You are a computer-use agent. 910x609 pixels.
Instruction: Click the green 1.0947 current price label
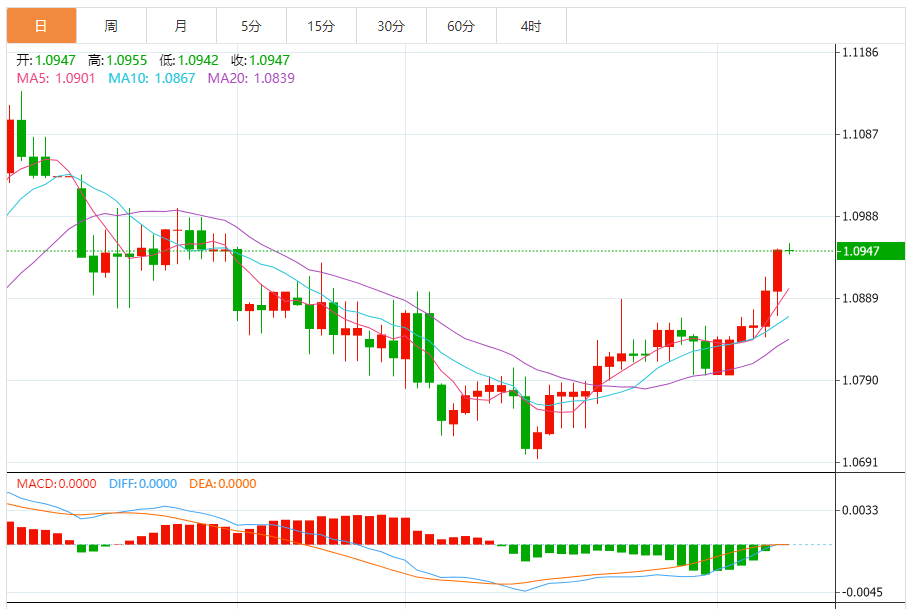click(x=871, y=251)
